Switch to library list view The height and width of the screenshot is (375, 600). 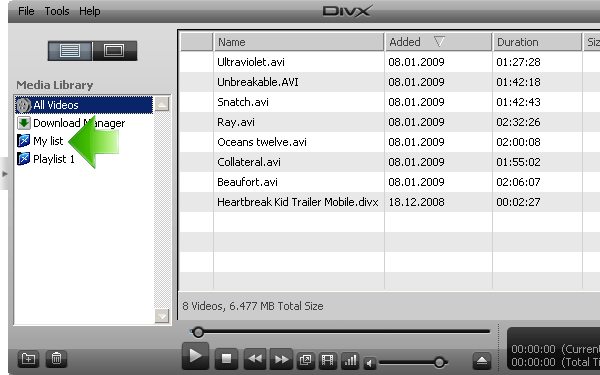point(70,51)
